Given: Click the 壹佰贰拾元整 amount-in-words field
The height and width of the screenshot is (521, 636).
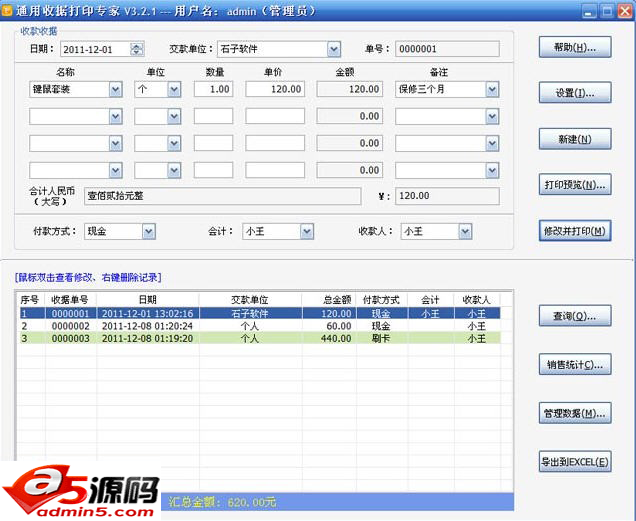Looking at the screenshot, I should [x=222, y=196].
